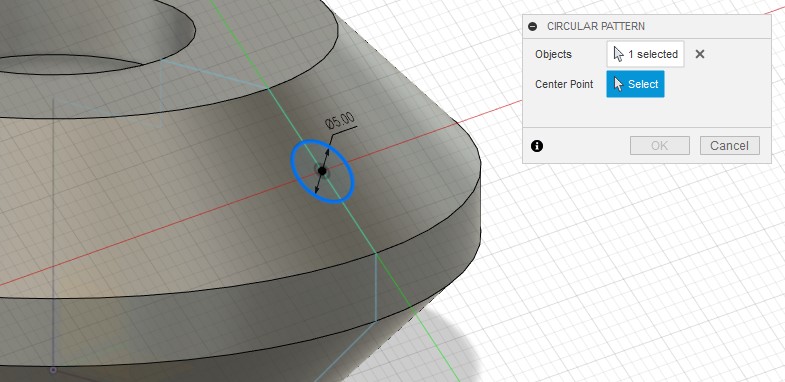Viewport: 785px width, 382px height.
Task: Activate the Center Point Select button
Action: click(x=635, y=84)
